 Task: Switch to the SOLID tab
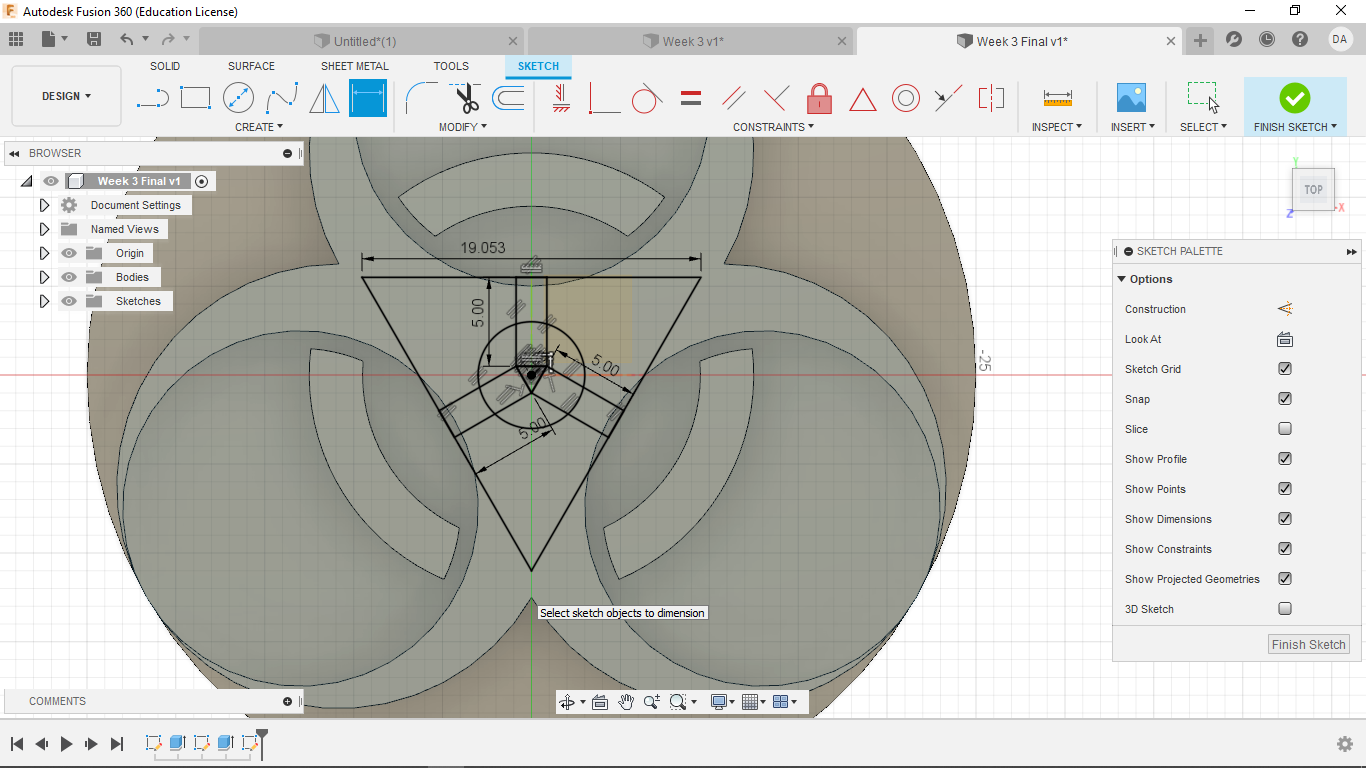[165, 66]
